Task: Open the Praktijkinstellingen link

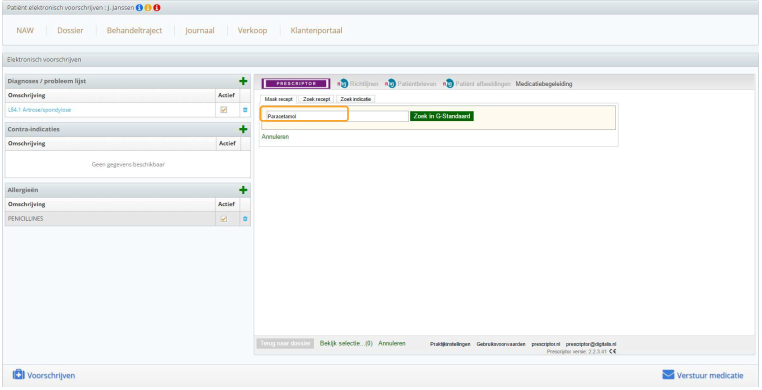Action: pos(450,344)
